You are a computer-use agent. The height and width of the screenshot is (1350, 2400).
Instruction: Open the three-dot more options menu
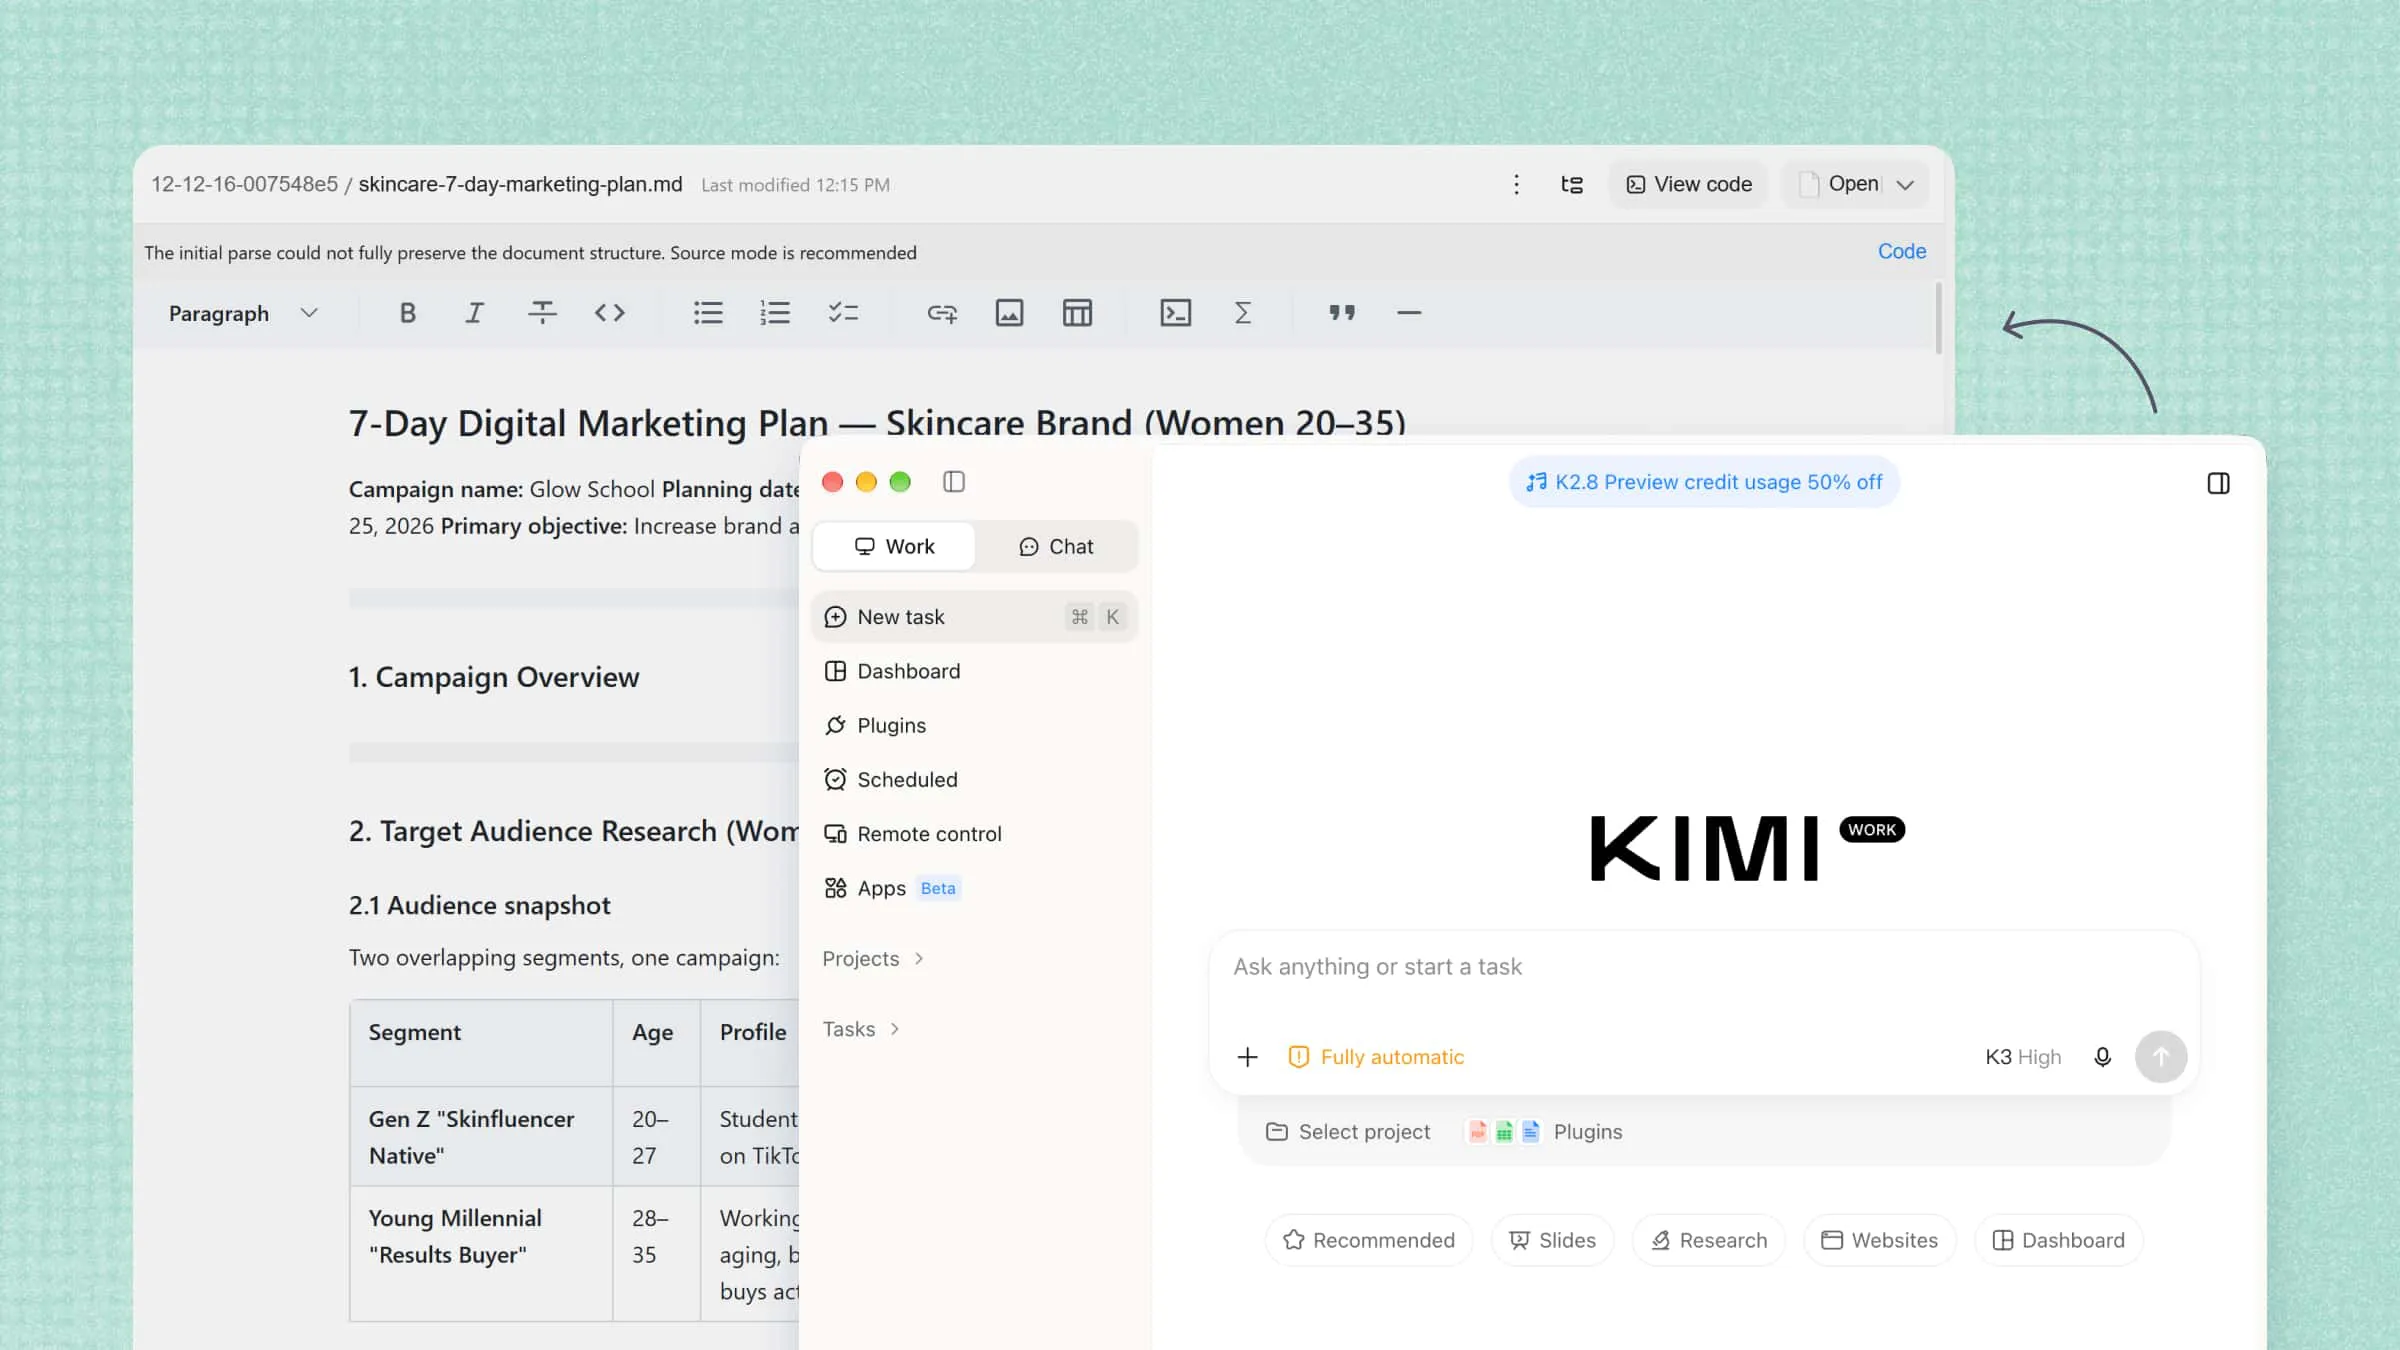click(x=1516, y=184)
